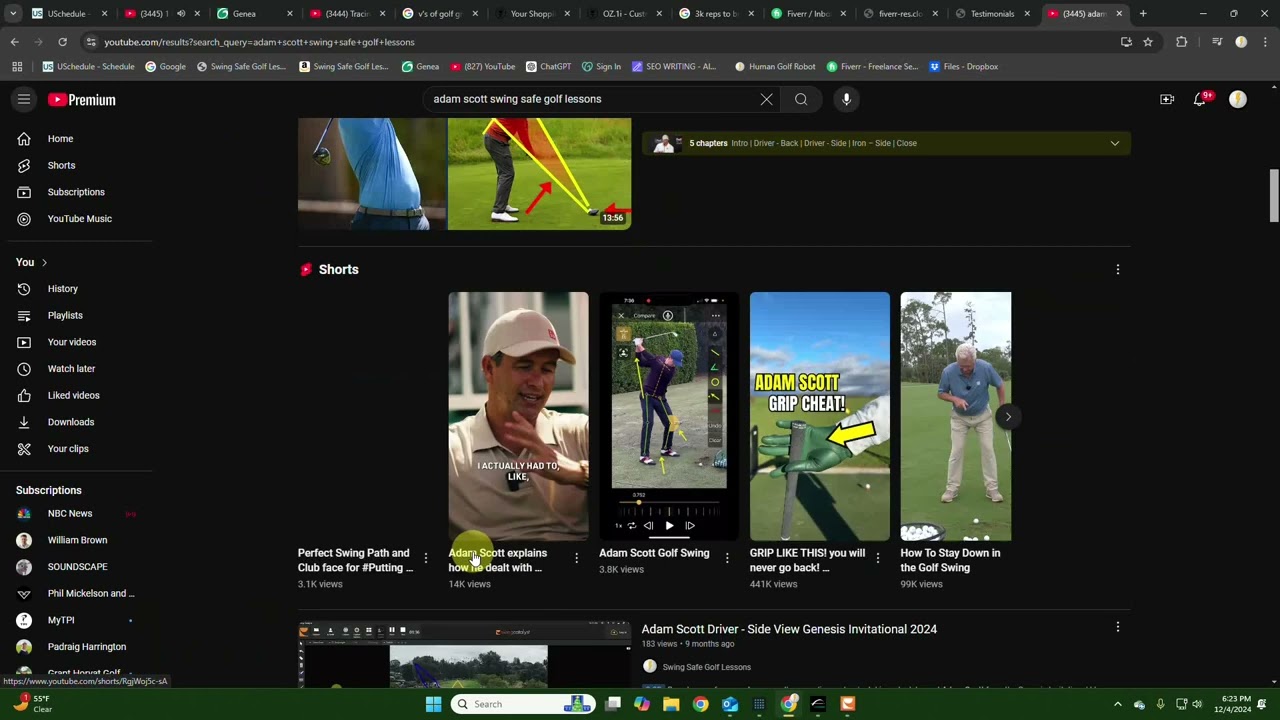Open menu for Adam Scott Golf Swing short
Screen dimensions: 1280x720
click(727, 558)
